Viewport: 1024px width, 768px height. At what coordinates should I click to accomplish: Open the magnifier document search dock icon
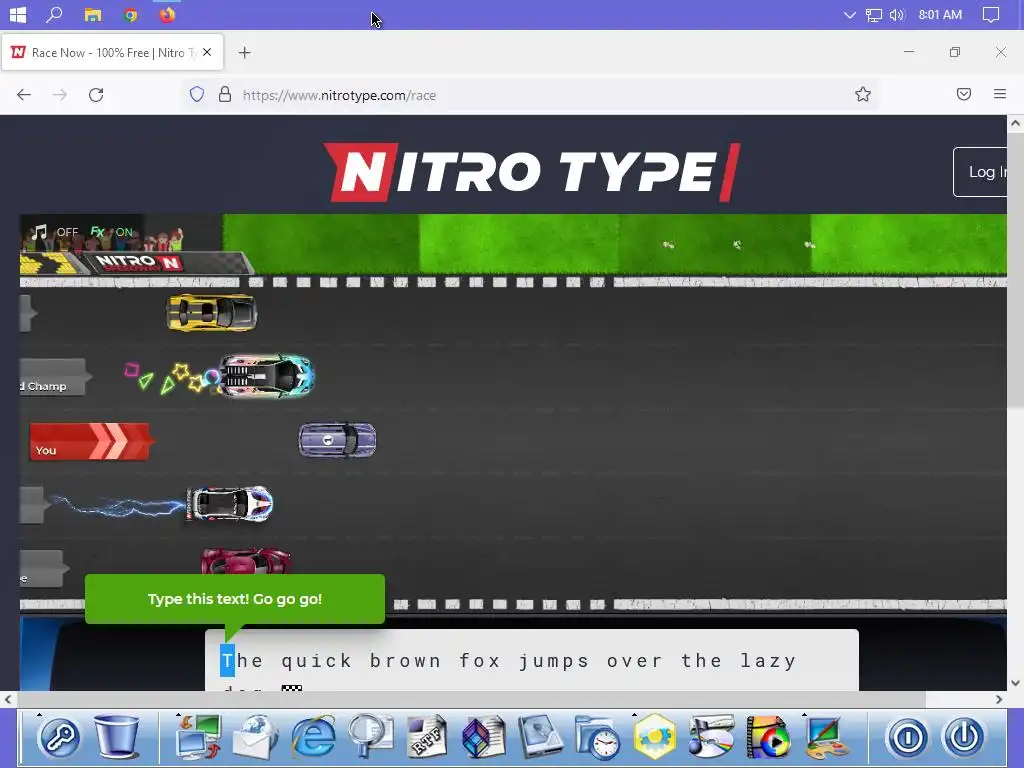pos(370,737)
